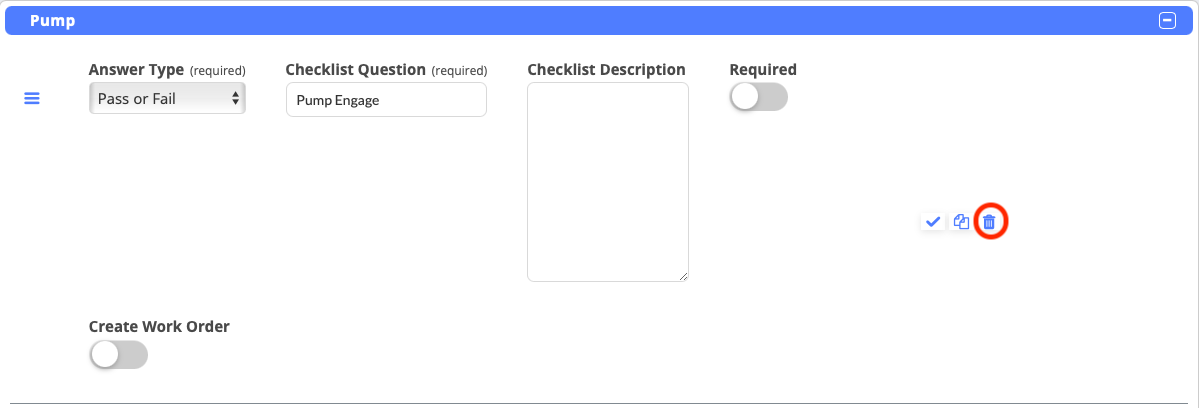Turn on Create Work Order toggle

(x=118, y=355)
